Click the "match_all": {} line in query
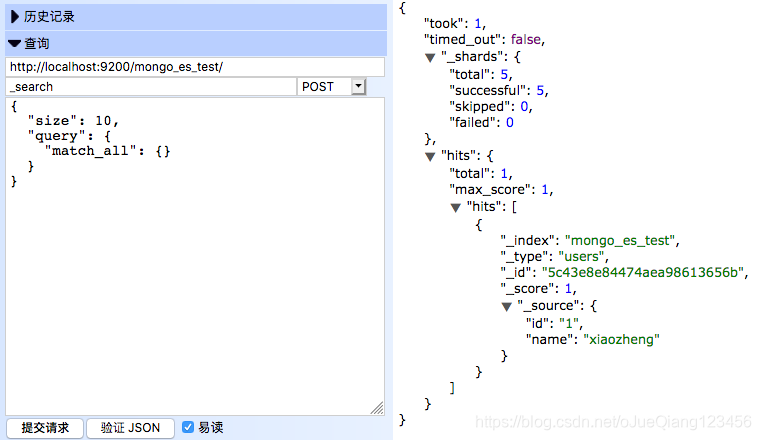 pos(107,151)
